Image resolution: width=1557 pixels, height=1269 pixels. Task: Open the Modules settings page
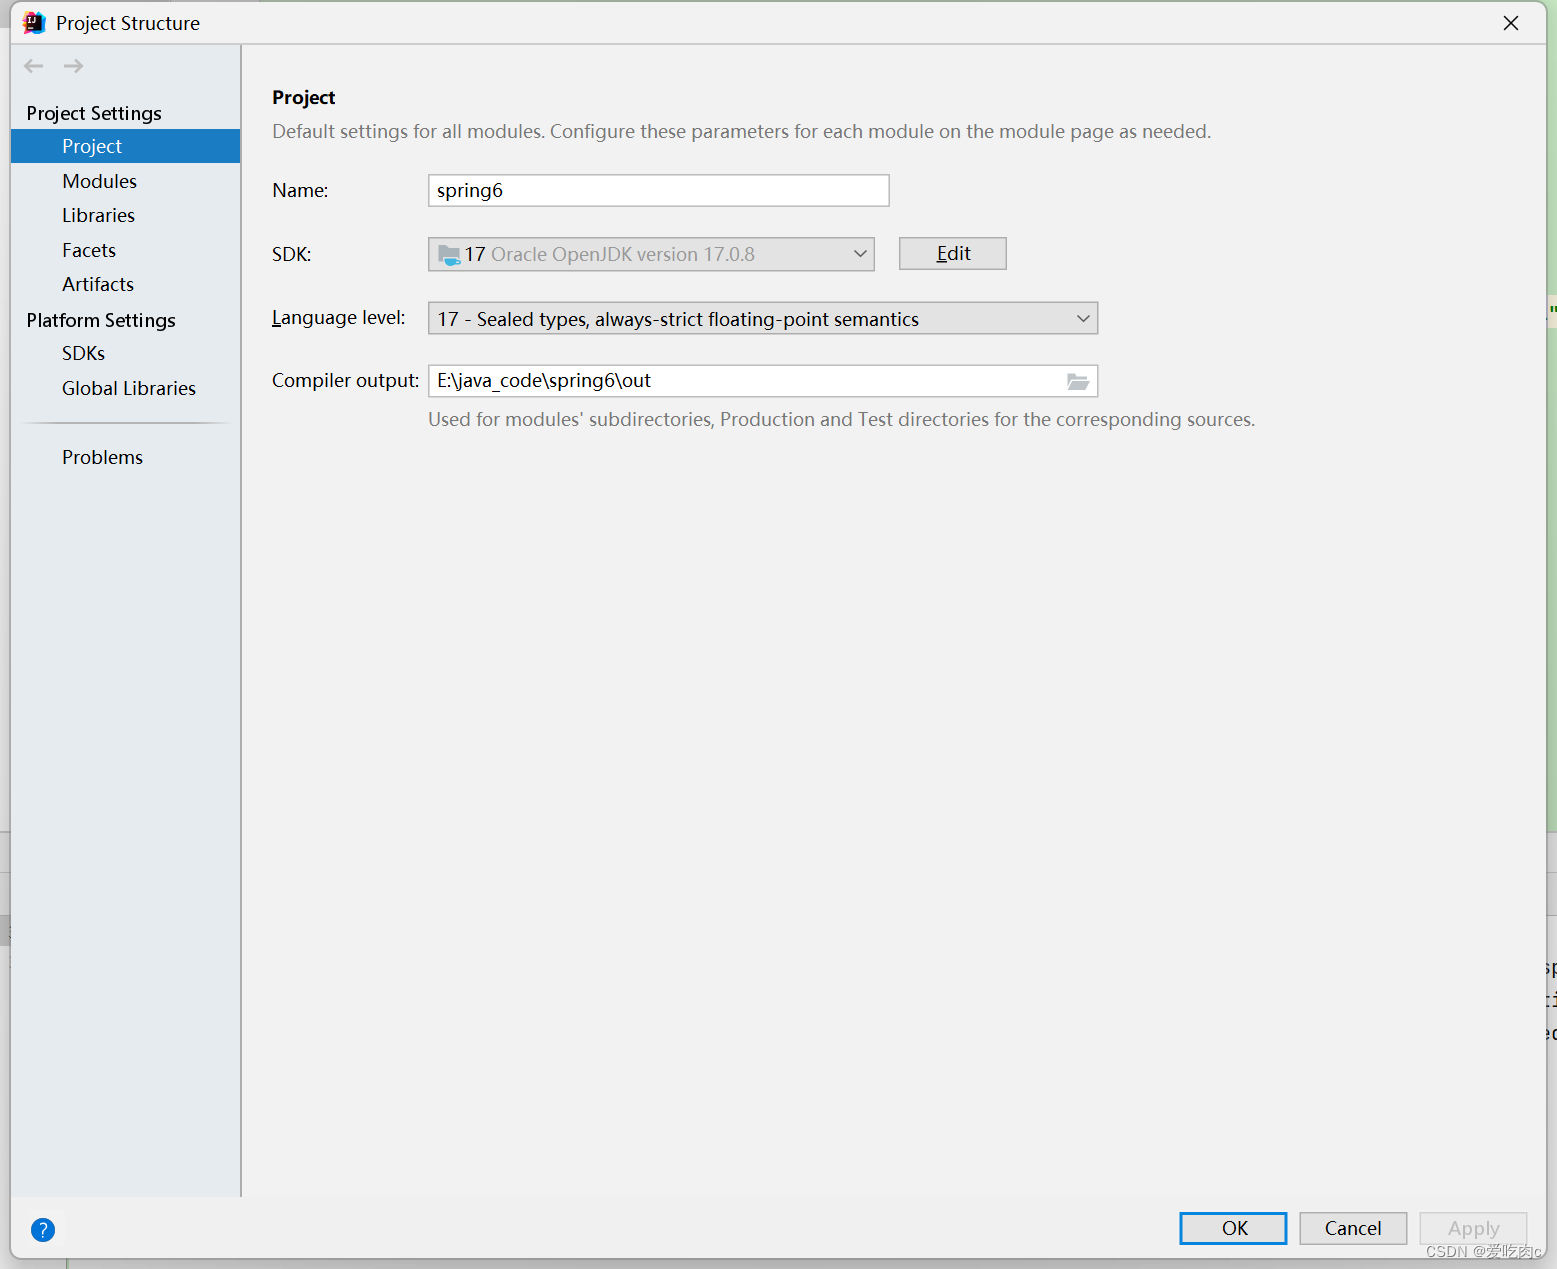[99, 181]
